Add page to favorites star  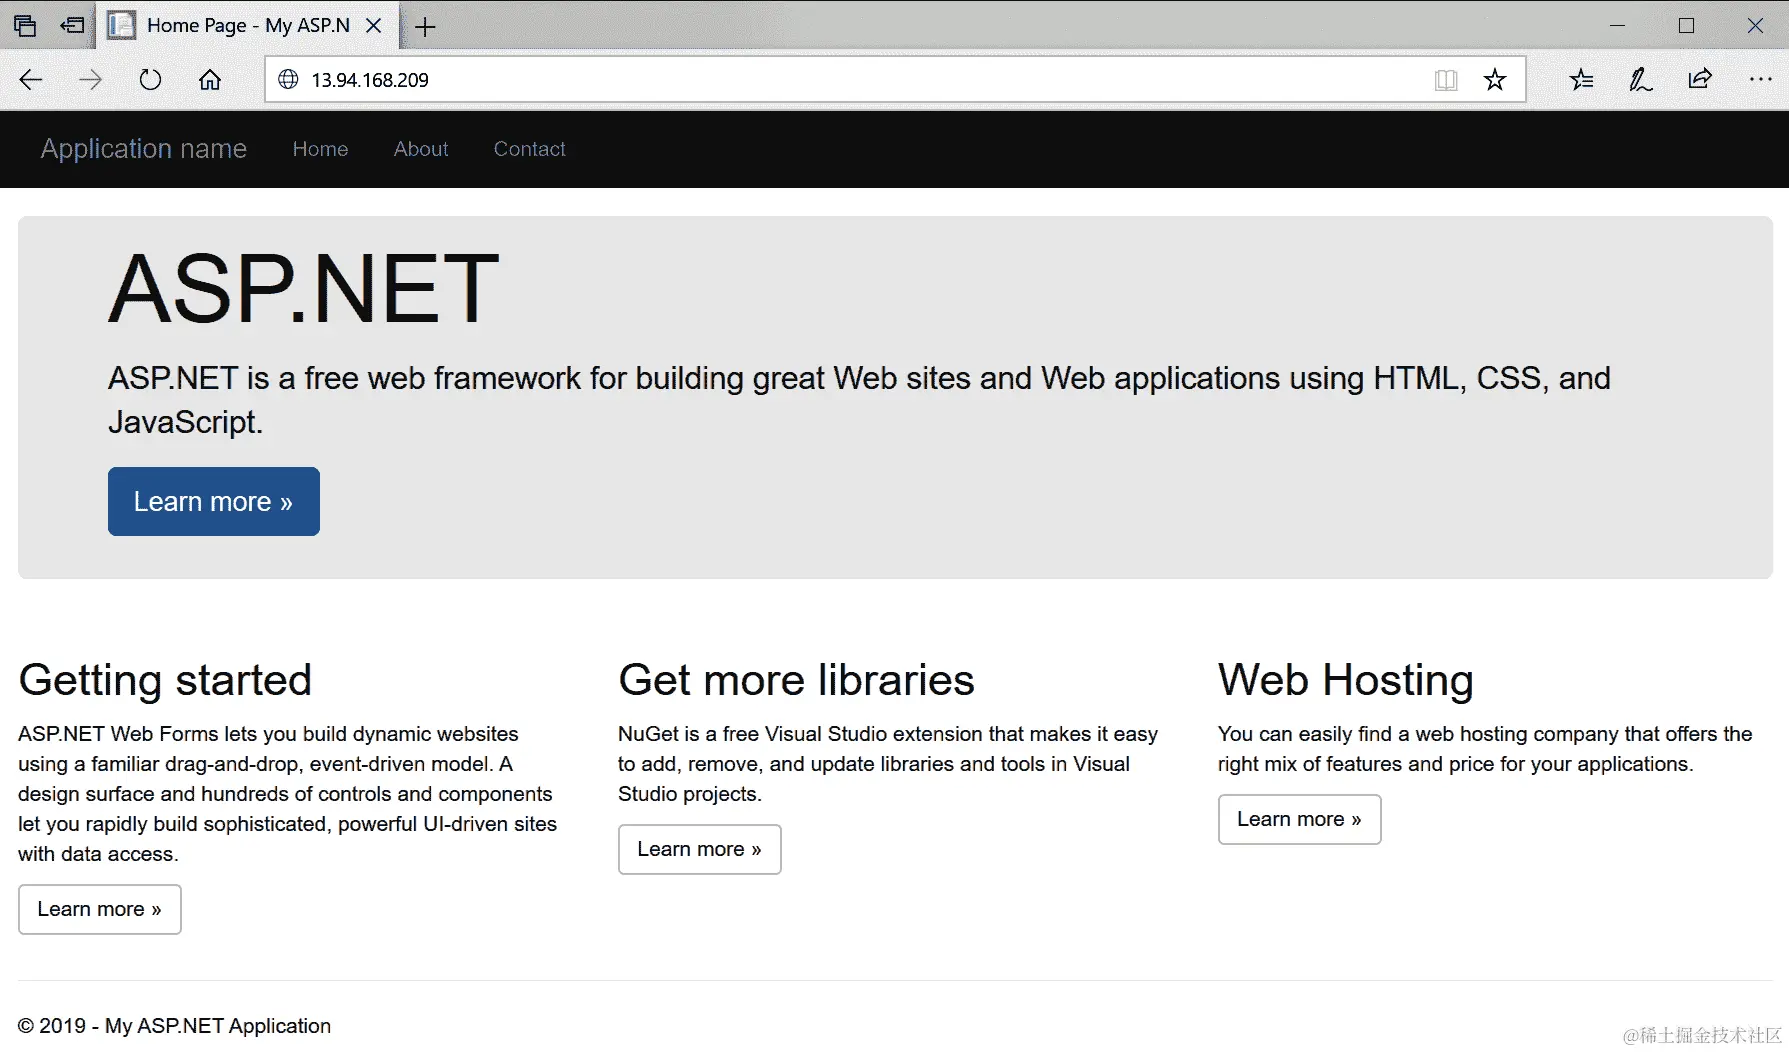click(x=1495, y=80)
